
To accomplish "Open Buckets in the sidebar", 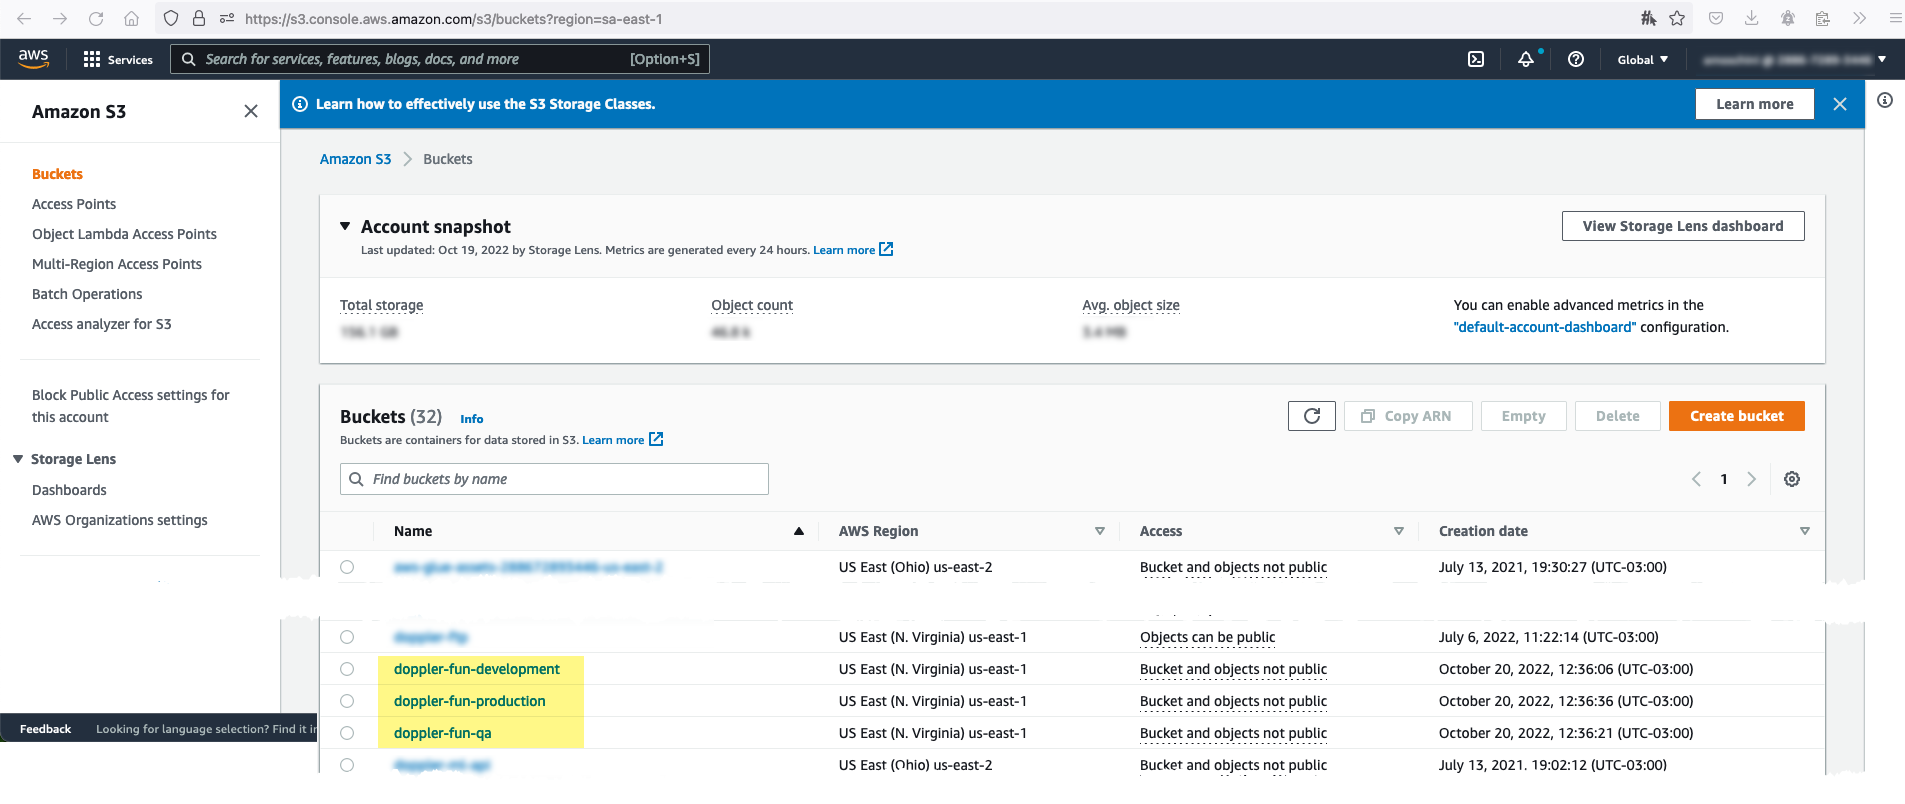I will coord(57,174).
